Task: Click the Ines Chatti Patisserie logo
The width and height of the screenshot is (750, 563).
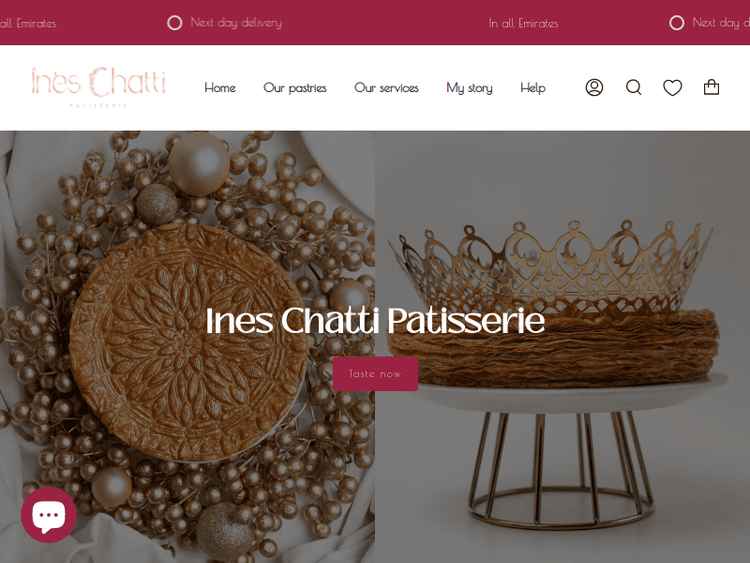Action: pyautogui.click(x=99, y=87)
